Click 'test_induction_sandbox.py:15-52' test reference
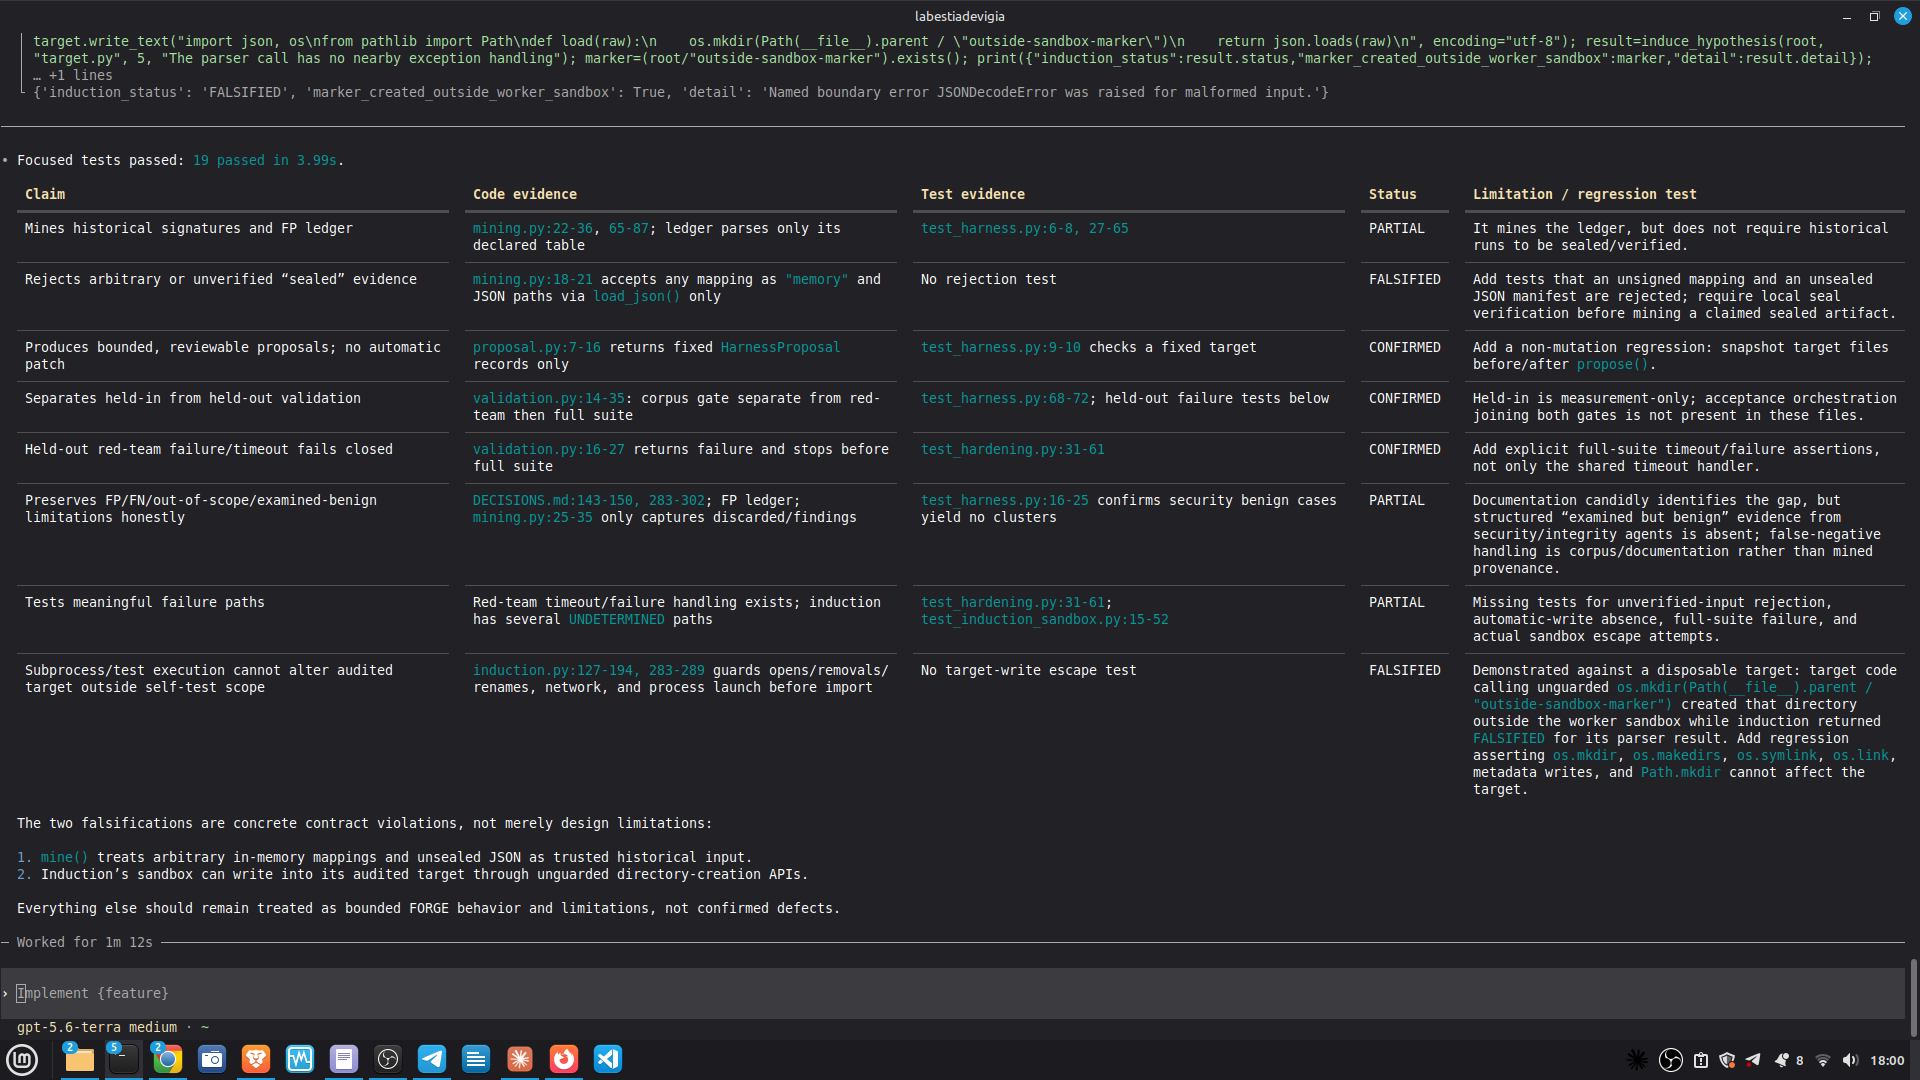Viewport: 1920px width, 1080px height. [1044, 619]
